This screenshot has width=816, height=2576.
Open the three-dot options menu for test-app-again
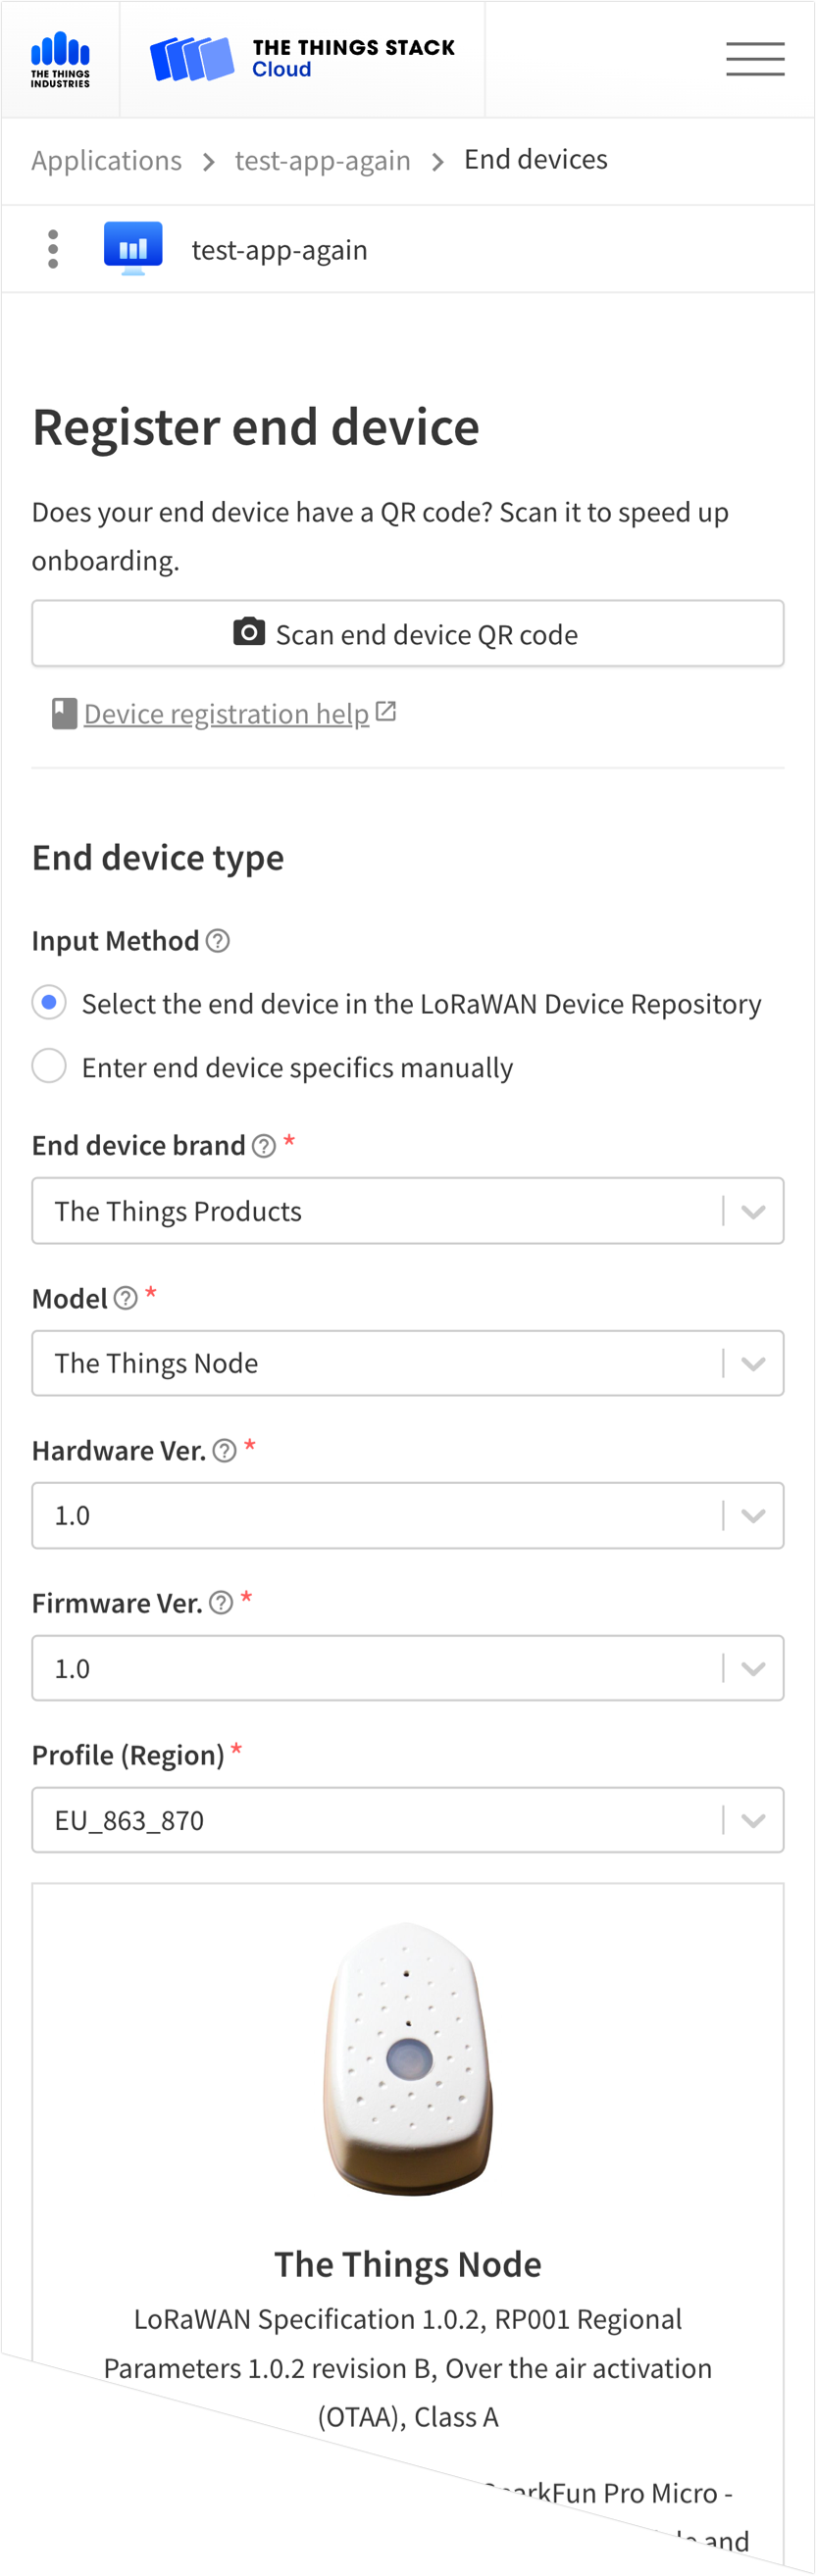pos(52,248)
